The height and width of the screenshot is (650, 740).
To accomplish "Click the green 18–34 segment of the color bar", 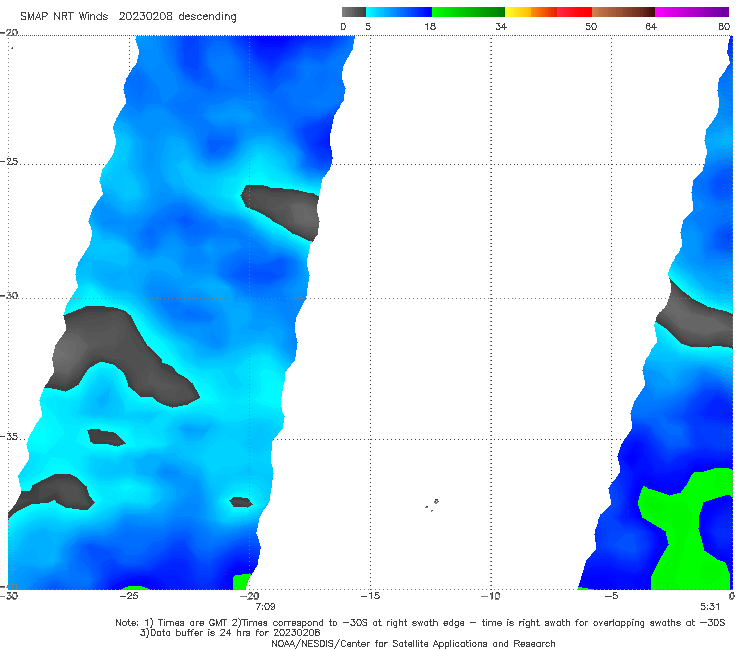I will (468, 12).
